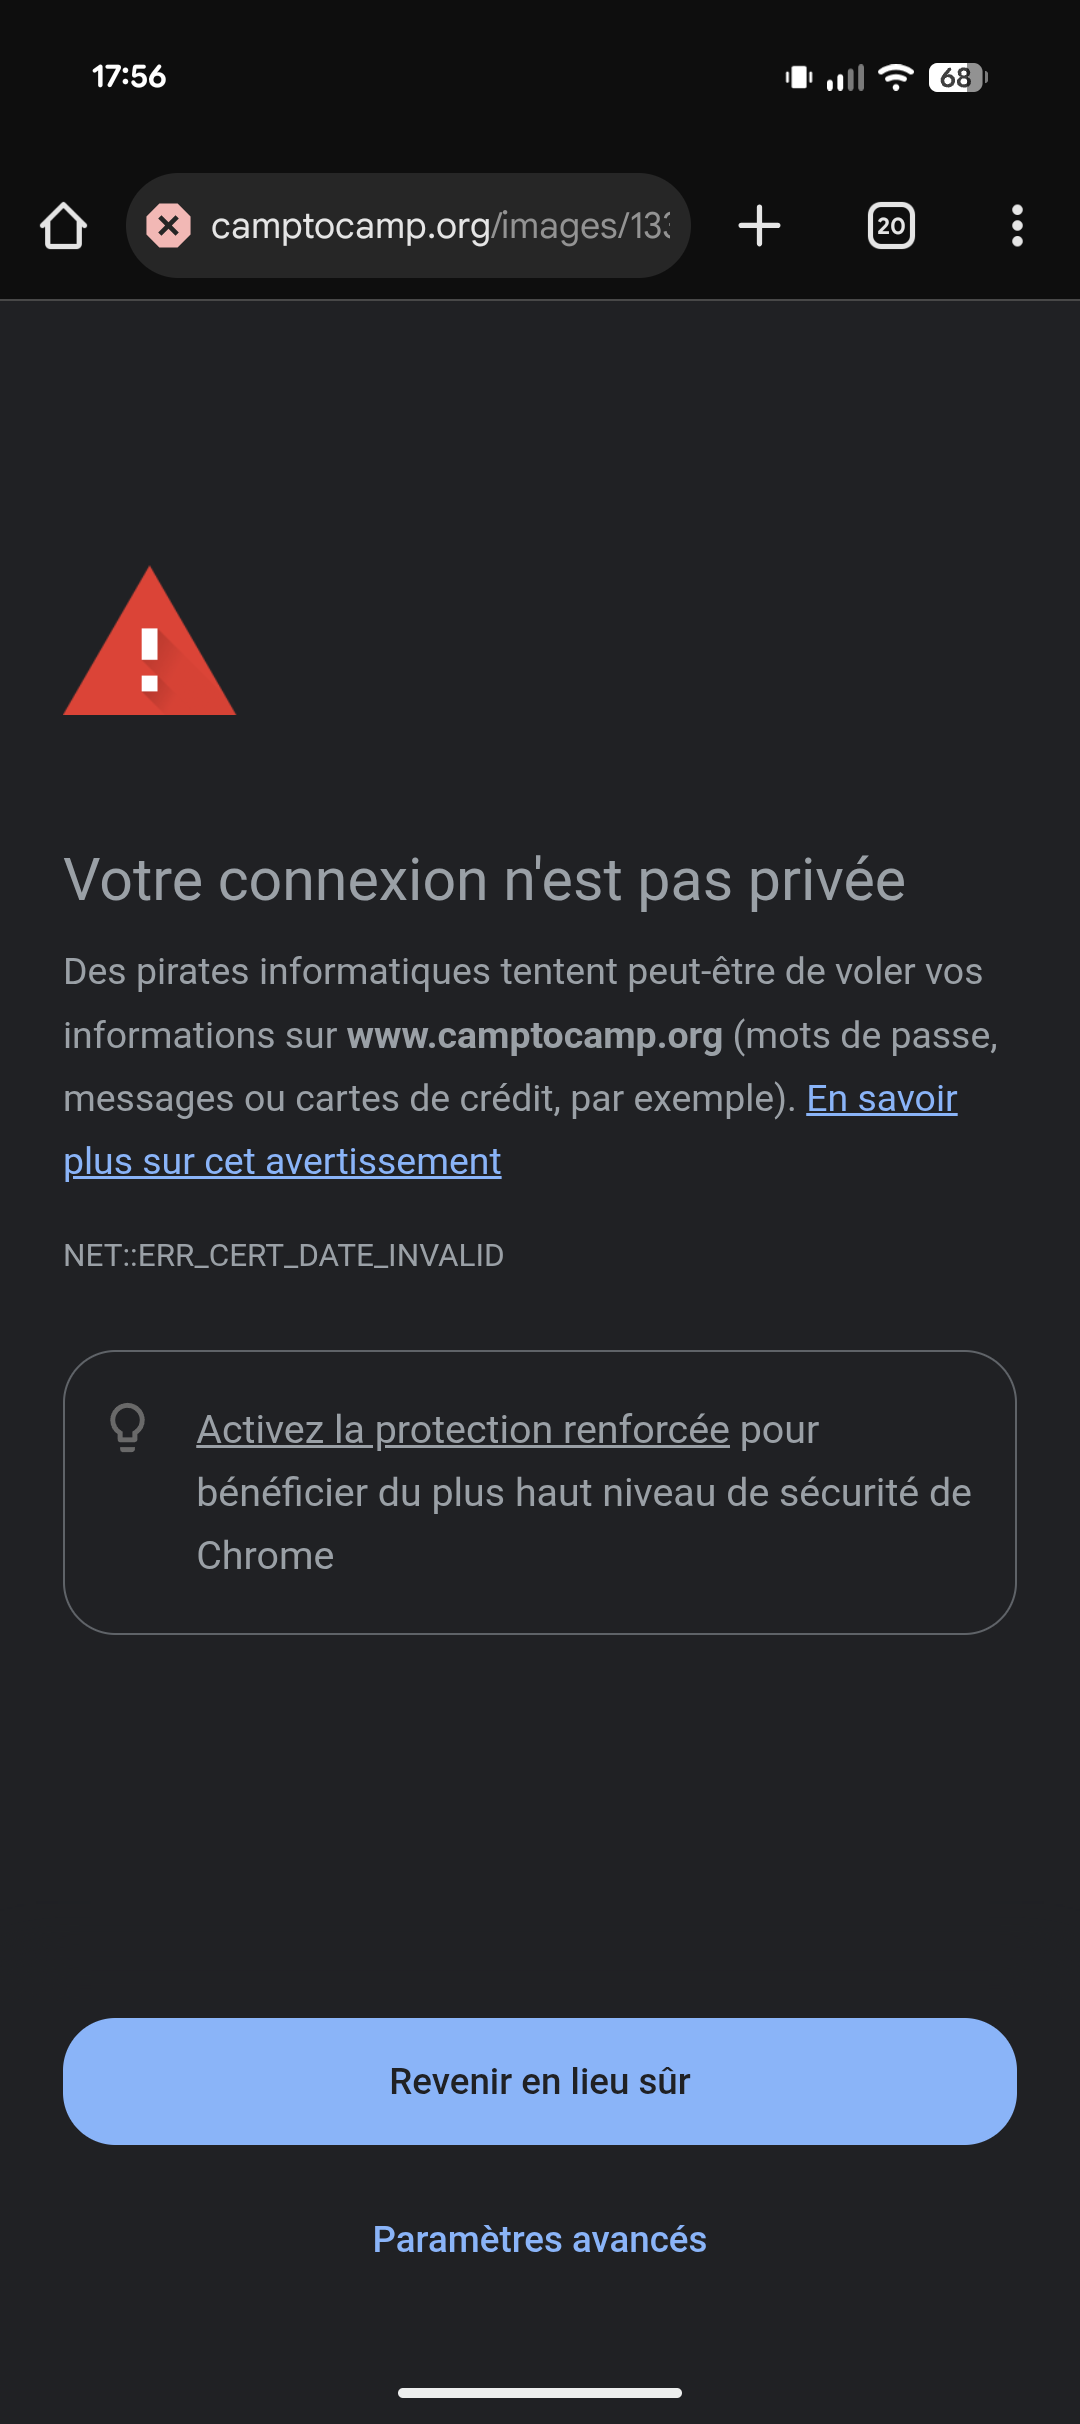1080x2424 pixels.
Task: Follow 'Activez la protection renforcée' link
Action: pos(463,1430)
